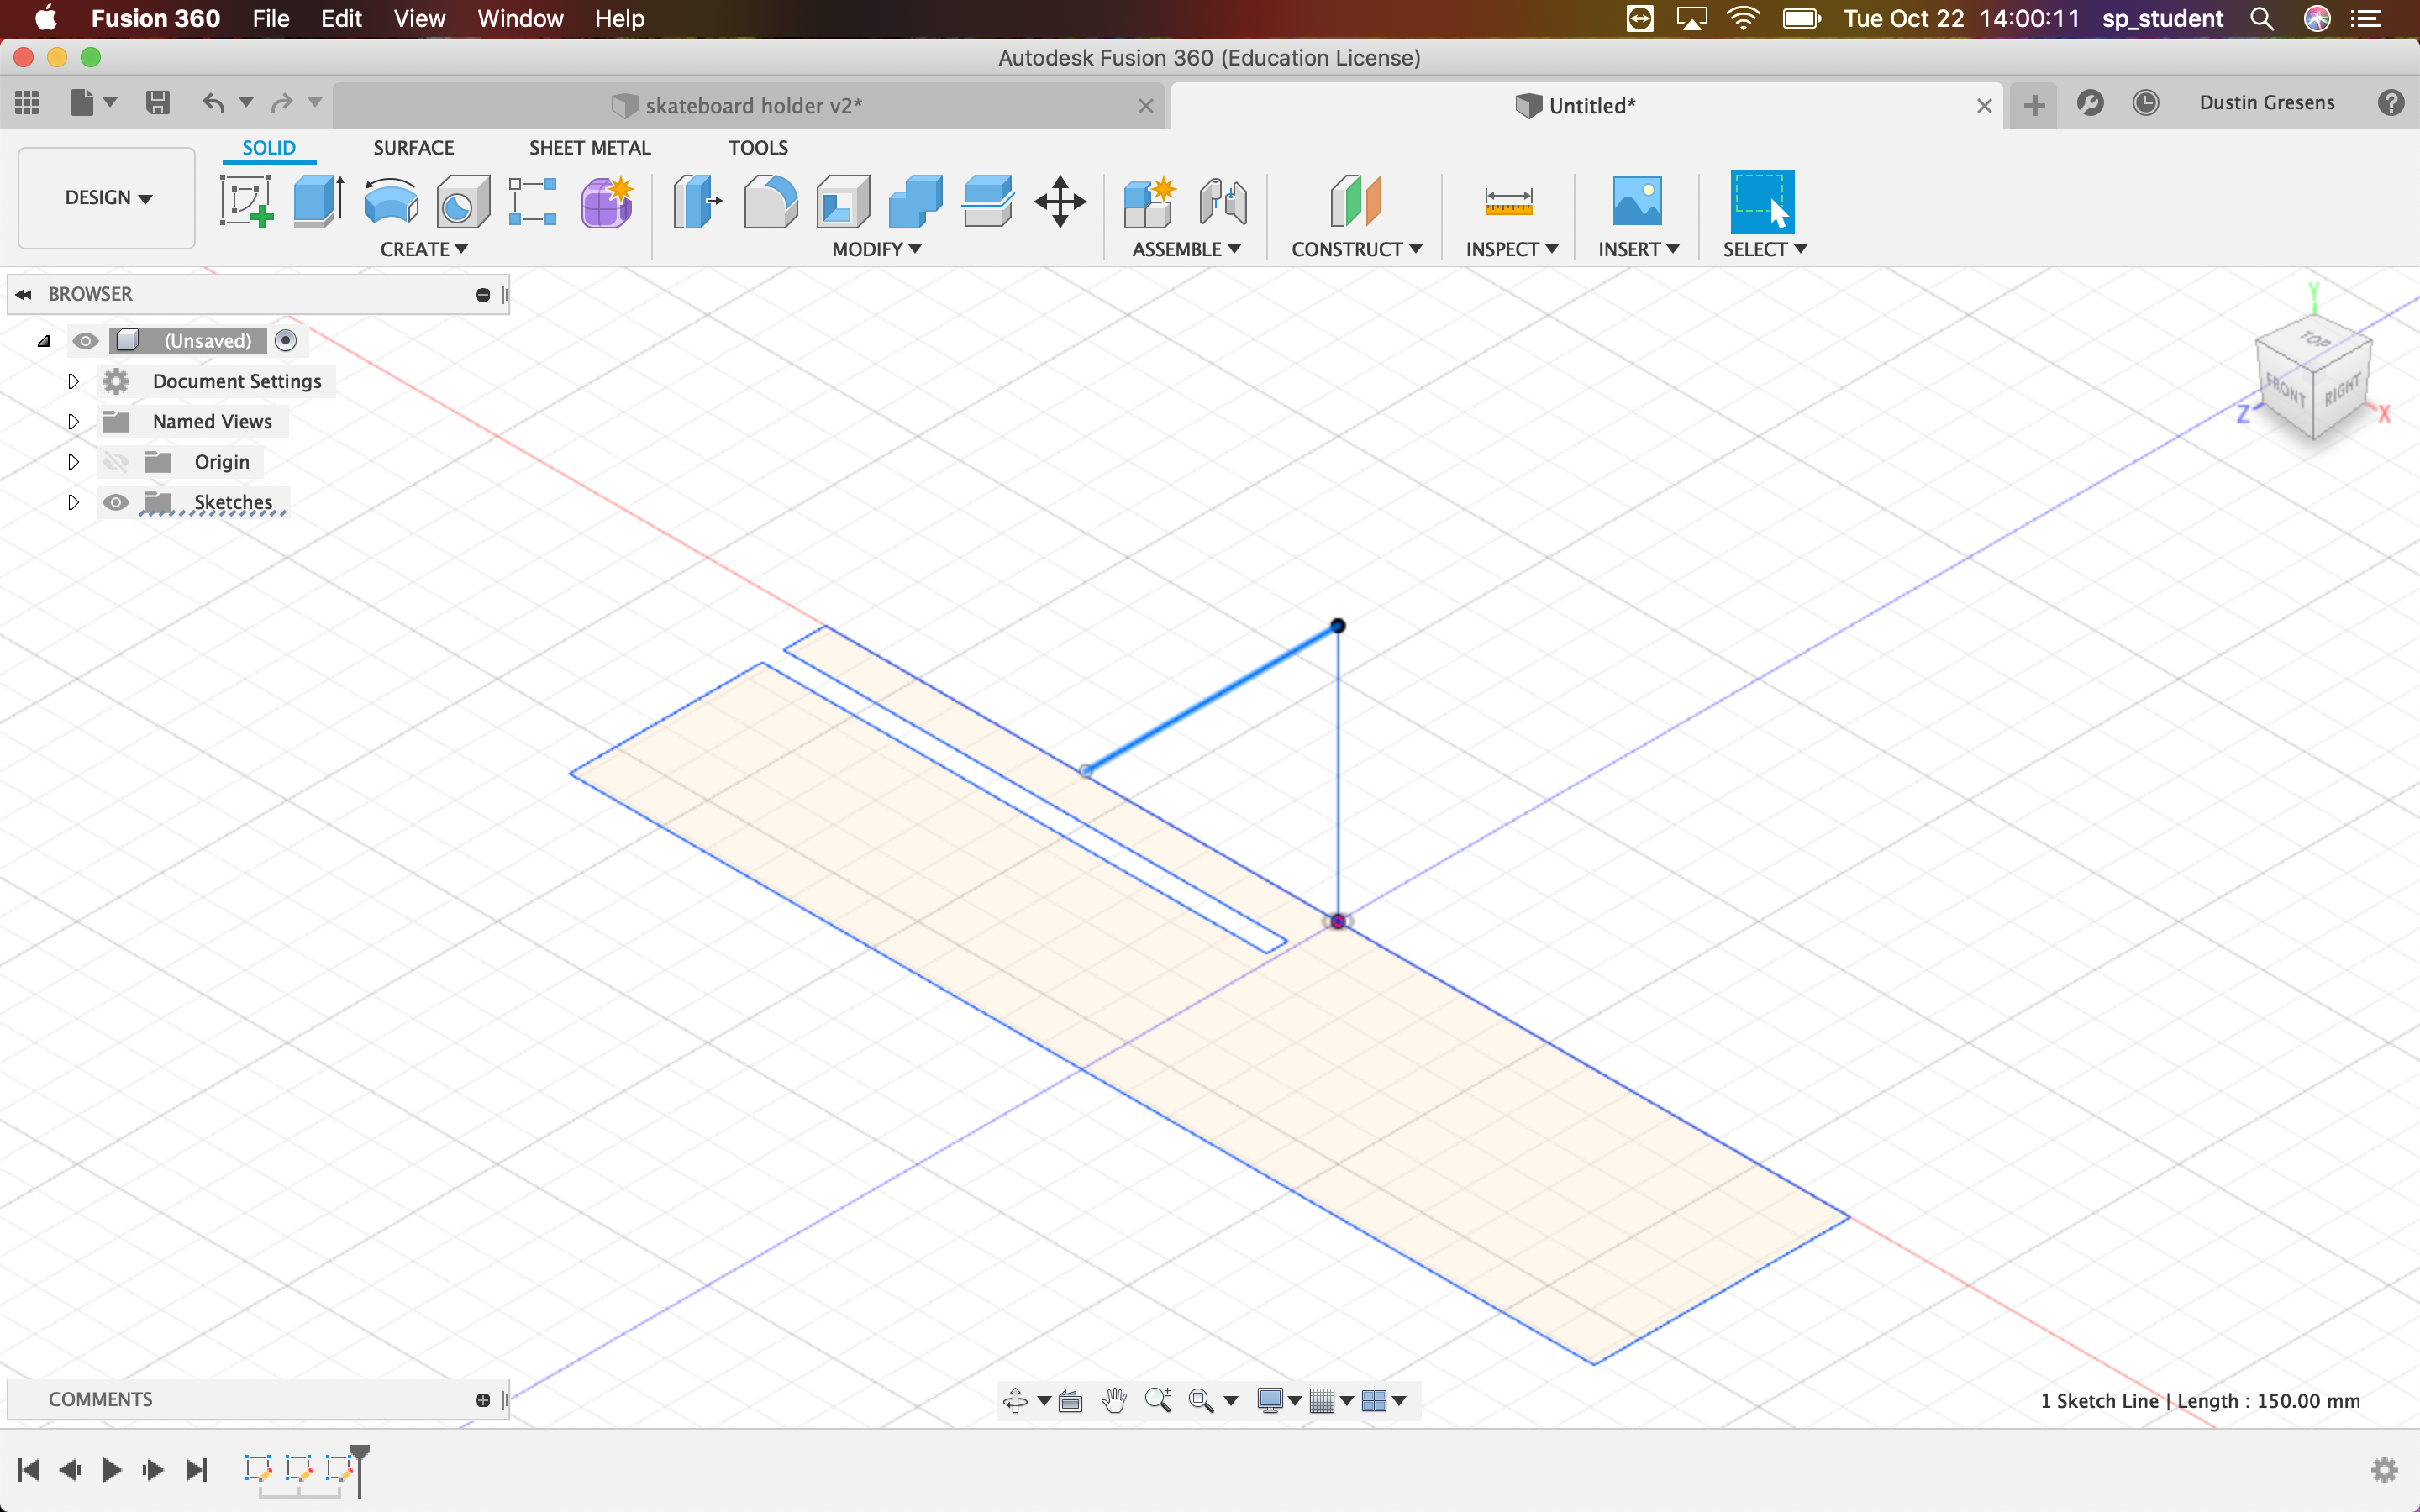Viewport: 2420px width, 1512px height.
Task: Toggle visibility of Origin folder
Action: pos(115,459)
